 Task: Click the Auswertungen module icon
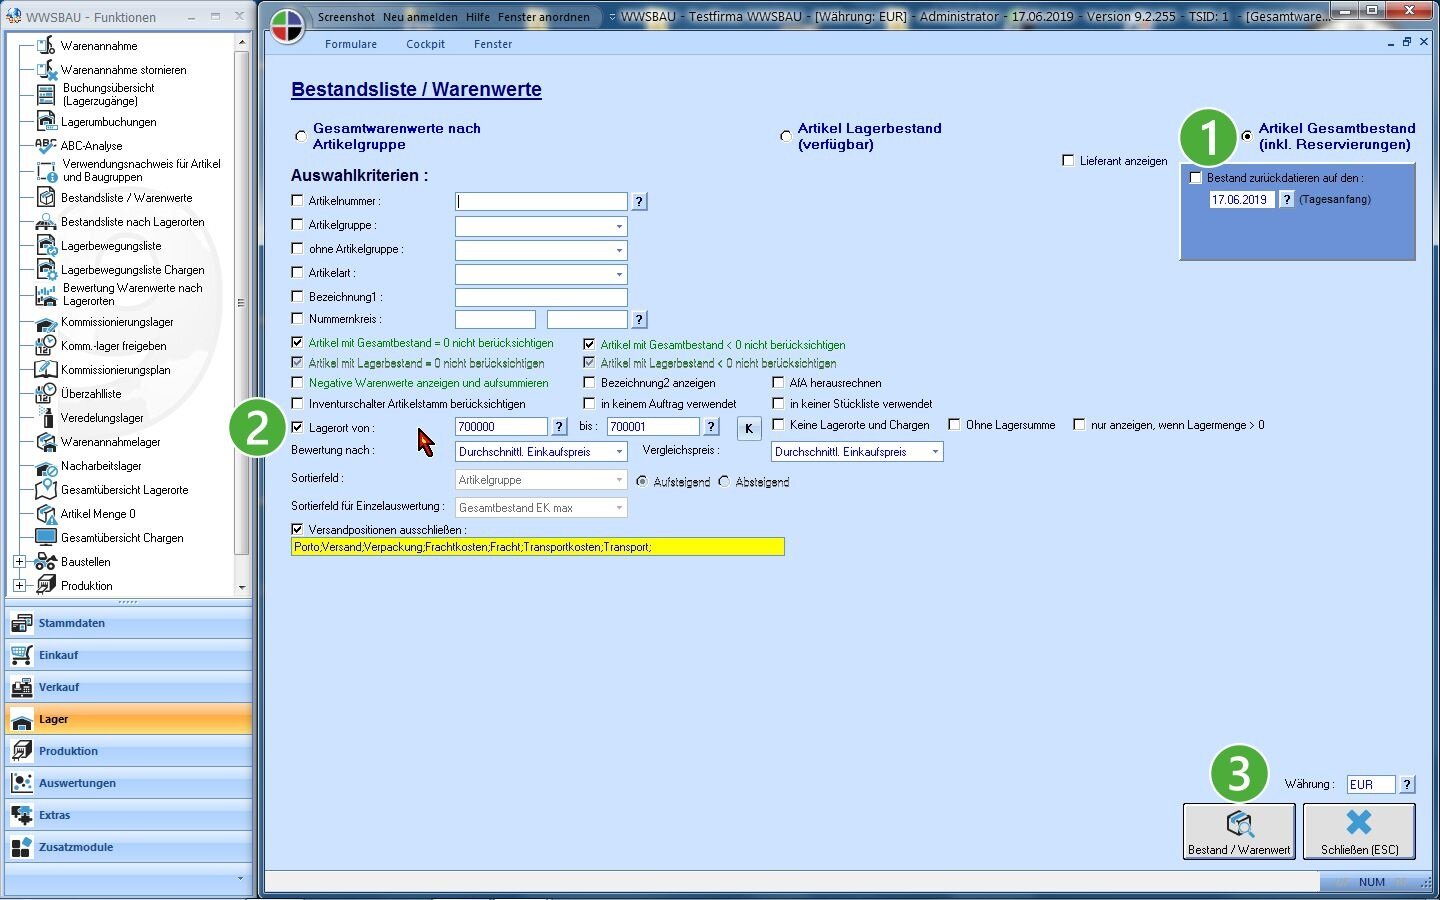[21, 783]
